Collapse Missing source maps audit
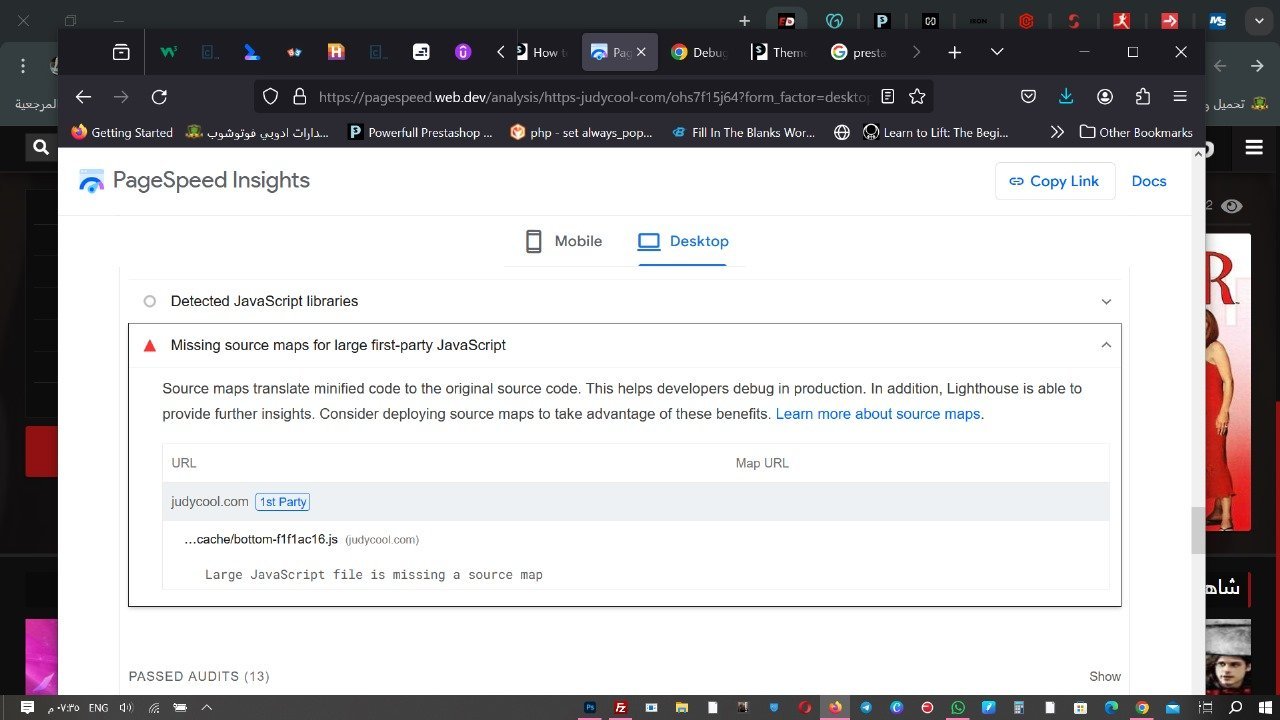 point(625,345)
